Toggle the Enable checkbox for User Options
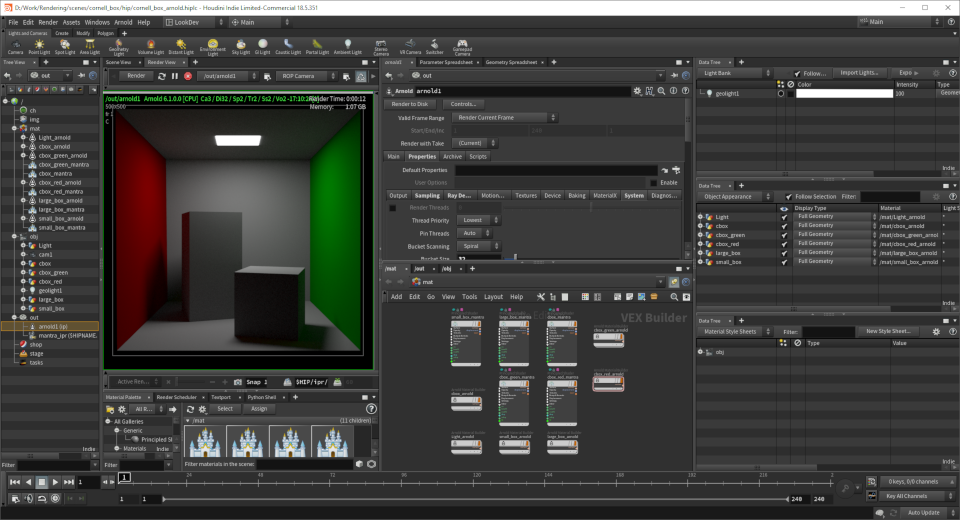The width and height of the screenshot is (960, 520). [x=653, y=183]
